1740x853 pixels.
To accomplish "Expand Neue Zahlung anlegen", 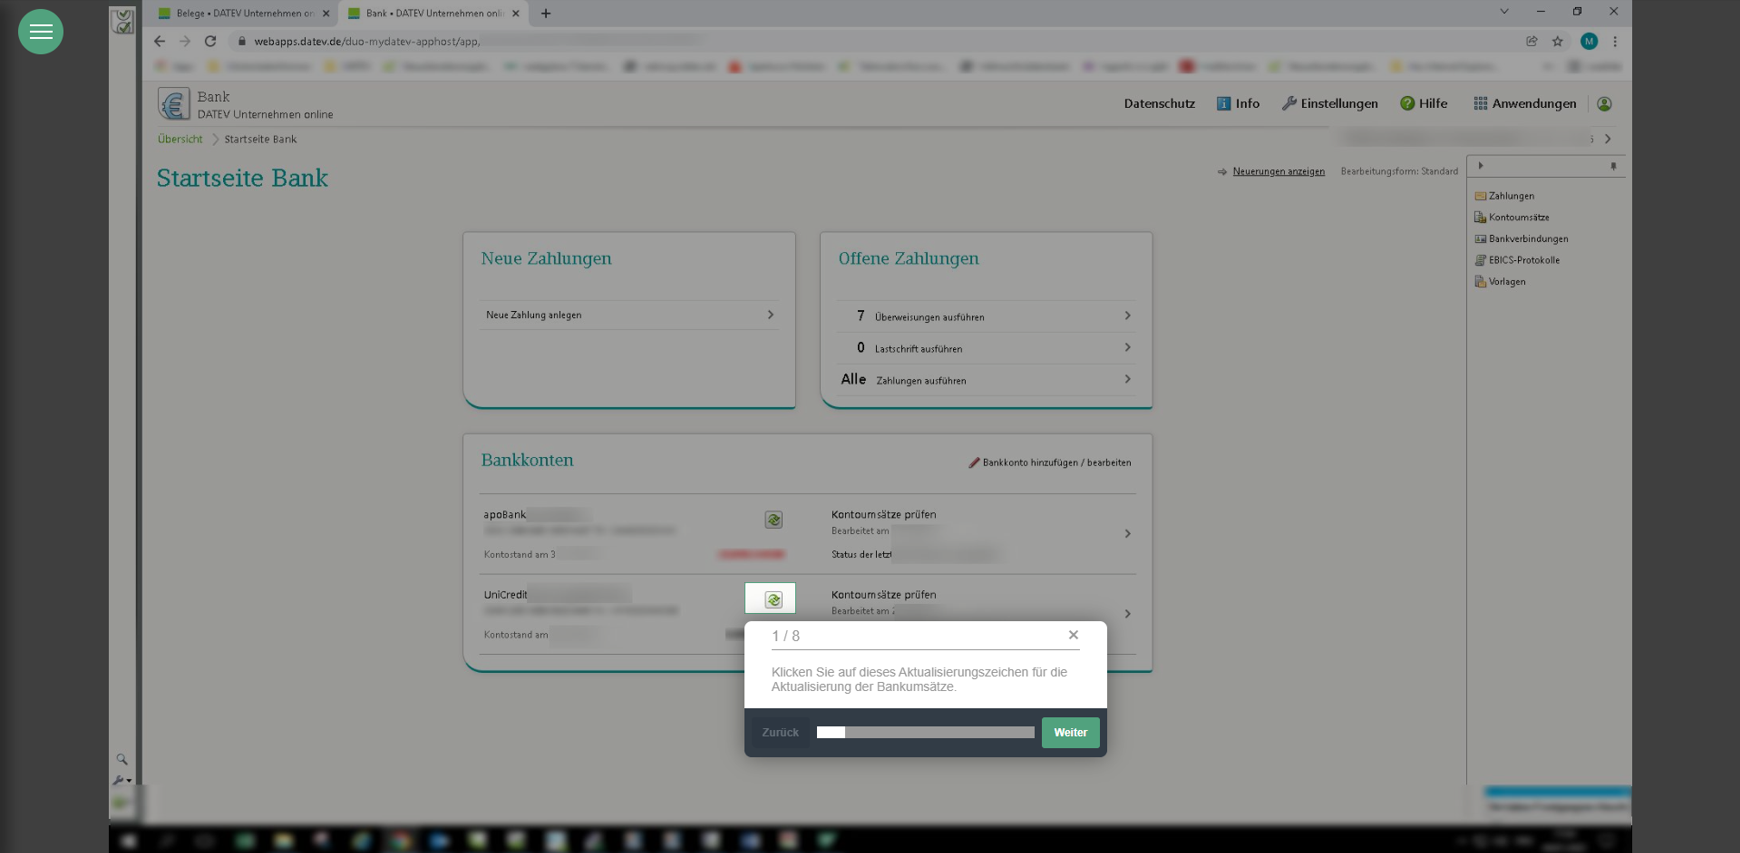I will tap(629, 315).
